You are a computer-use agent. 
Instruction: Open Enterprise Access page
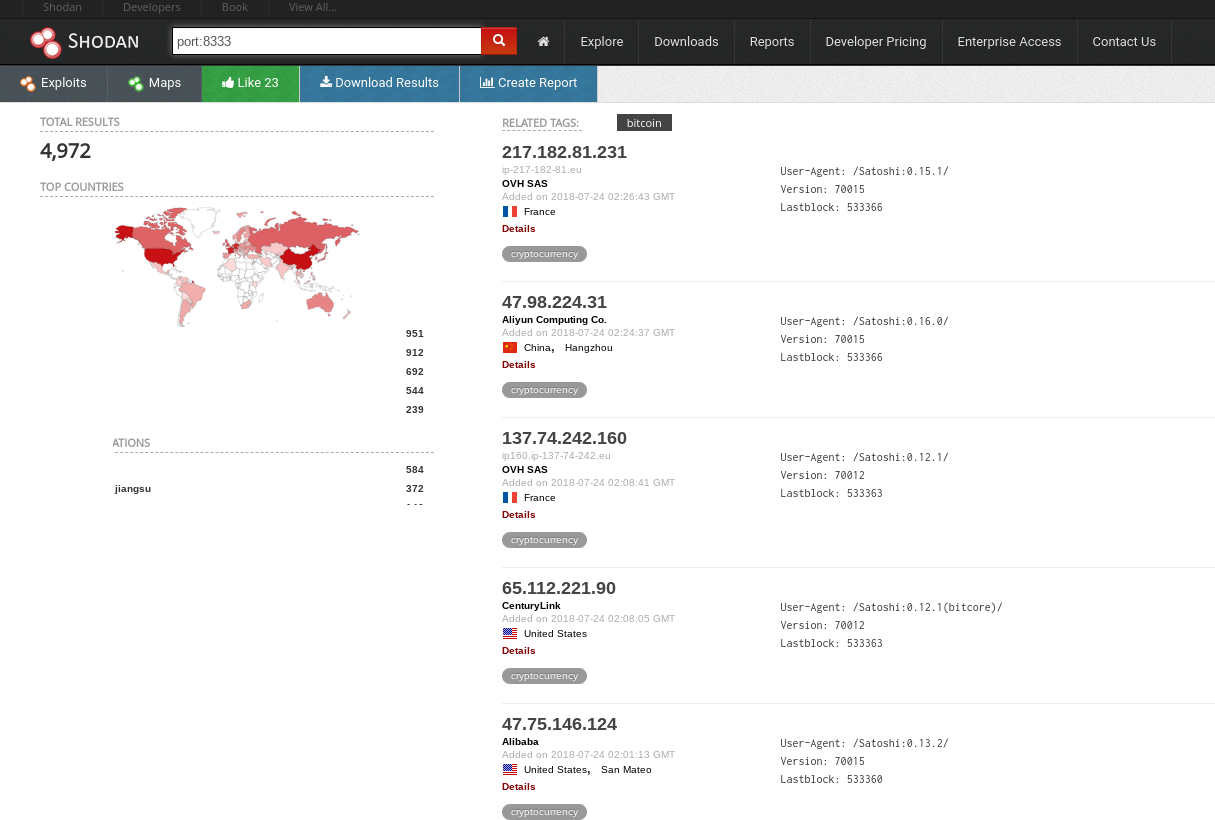click(x=1009, y=42)
